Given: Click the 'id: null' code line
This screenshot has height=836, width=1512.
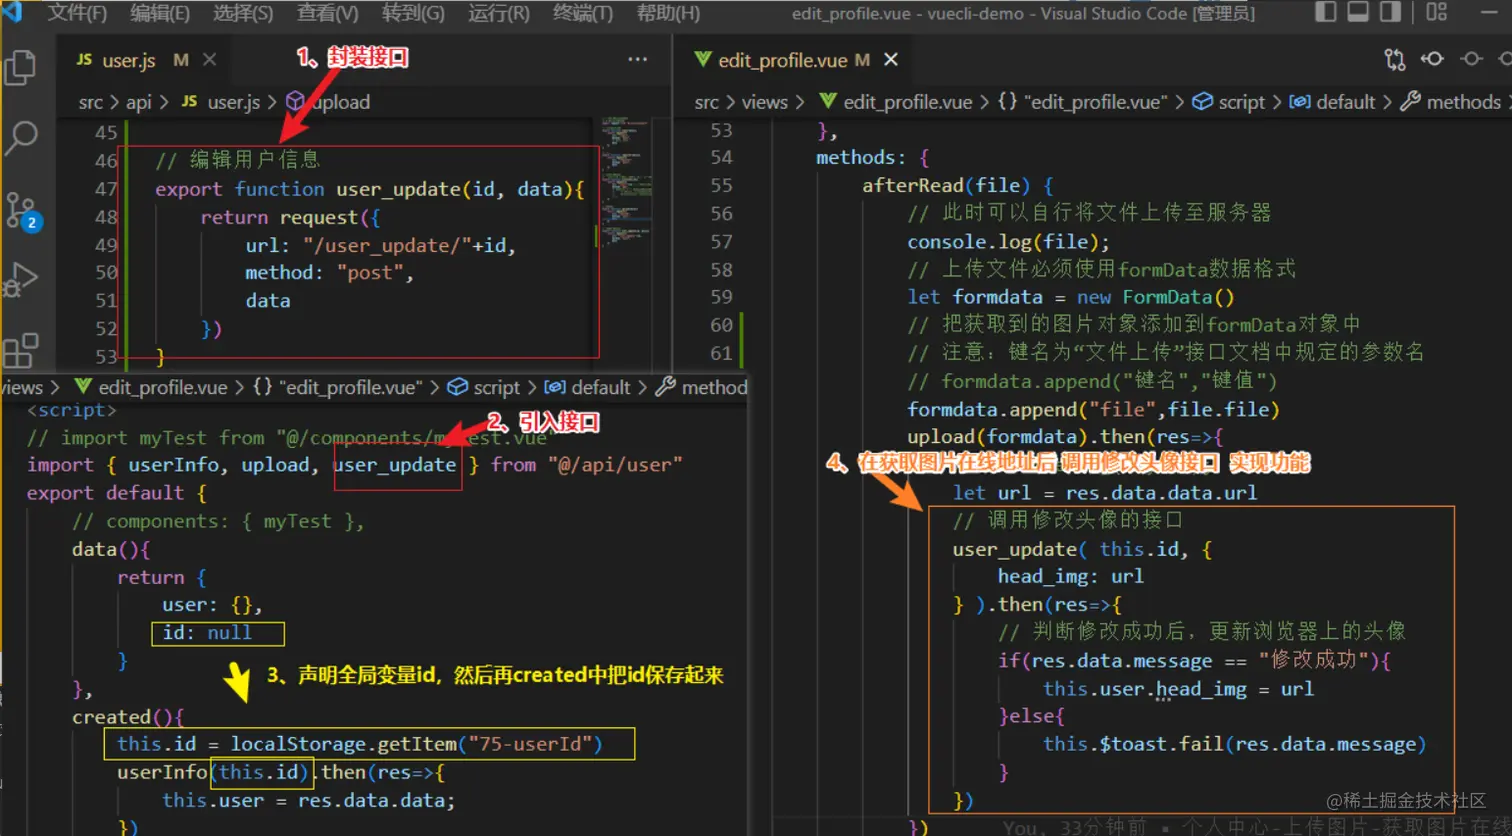Looking at the screenshot, I should 207,632.
